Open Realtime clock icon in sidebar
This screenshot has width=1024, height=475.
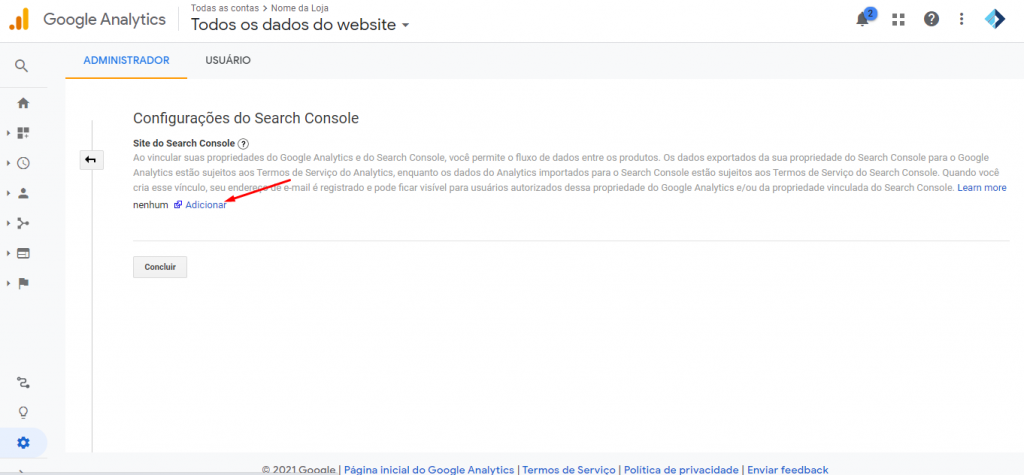pos(23,163)
